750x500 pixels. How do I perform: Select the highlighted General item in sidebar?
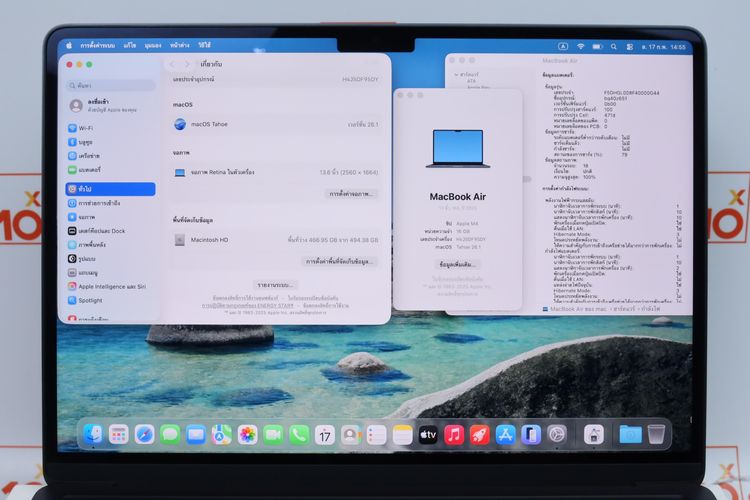click(x=110, y=189)
